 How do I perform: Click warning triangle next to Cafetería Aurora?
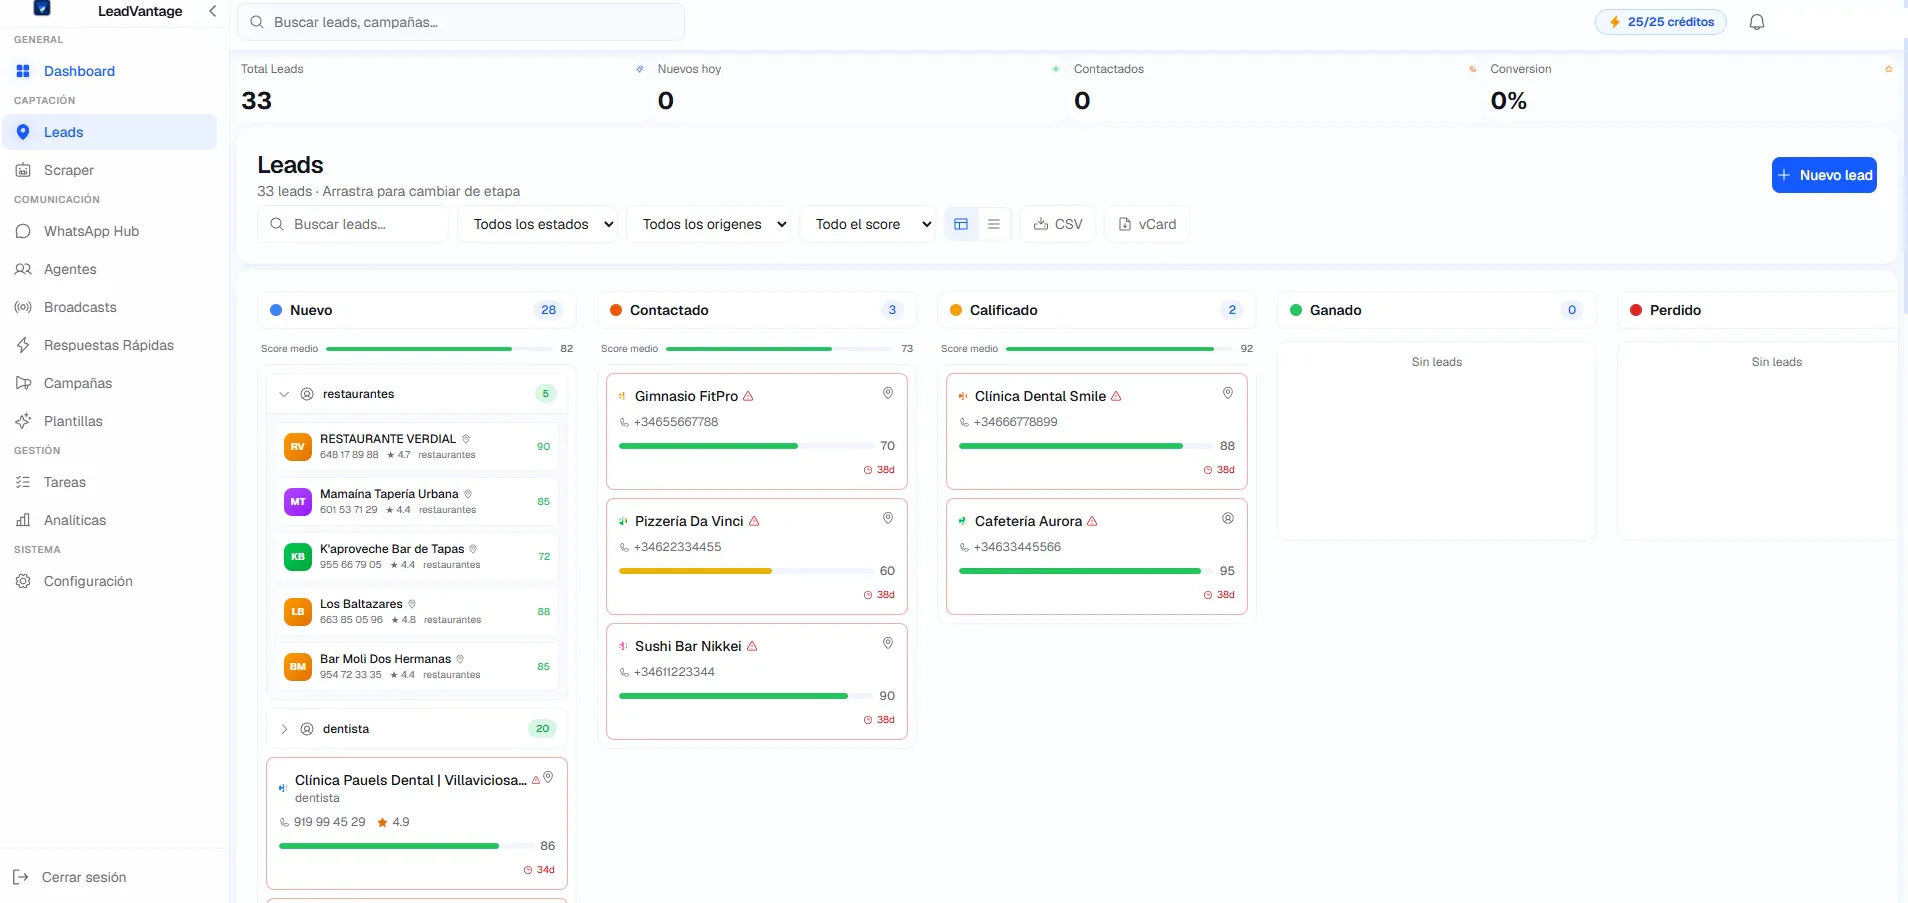(x=1092, y=521)
